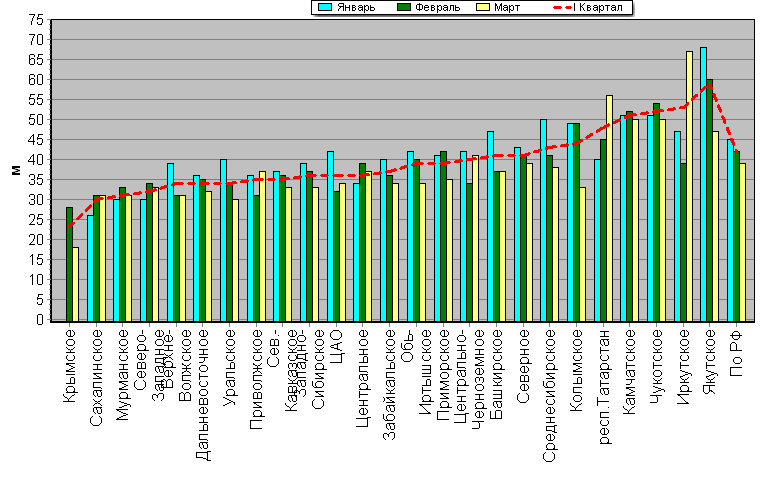Select the cyan January bar for ЦАО

tap(331, 236)
